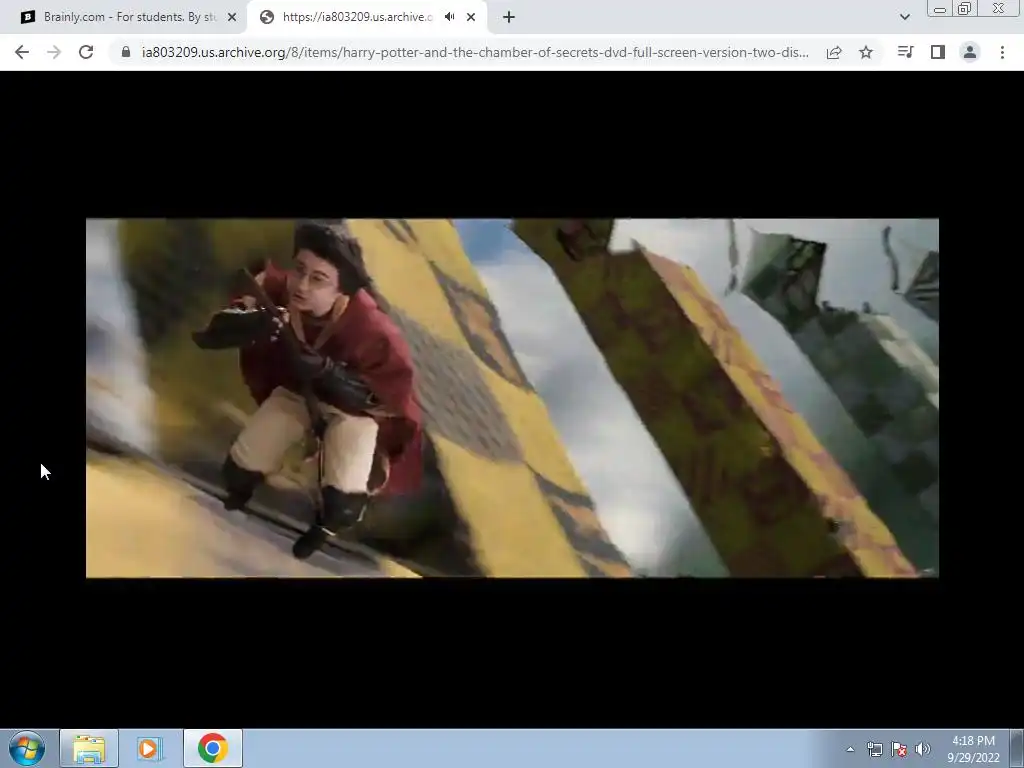Open the clock showing 4:18 PM
1024x768 pixels.
coord(973,749)
